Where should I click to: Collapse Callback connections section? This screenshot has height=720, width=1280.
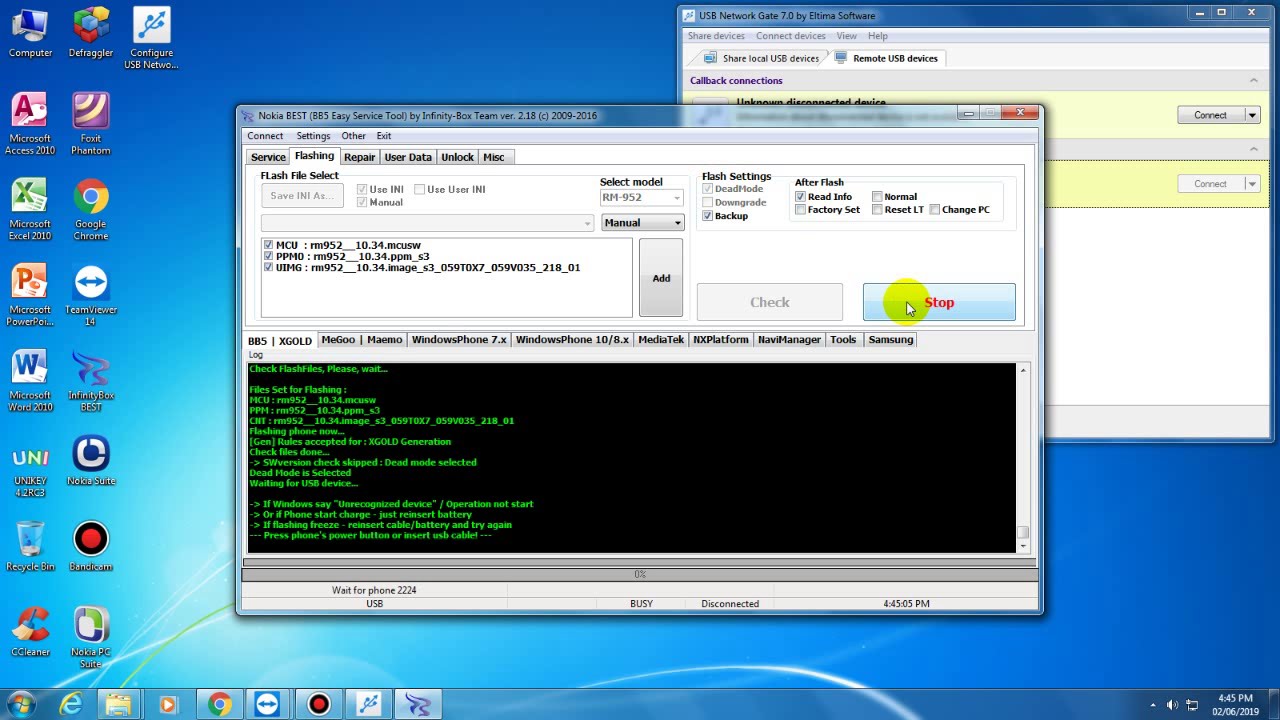pos(1253,81)
